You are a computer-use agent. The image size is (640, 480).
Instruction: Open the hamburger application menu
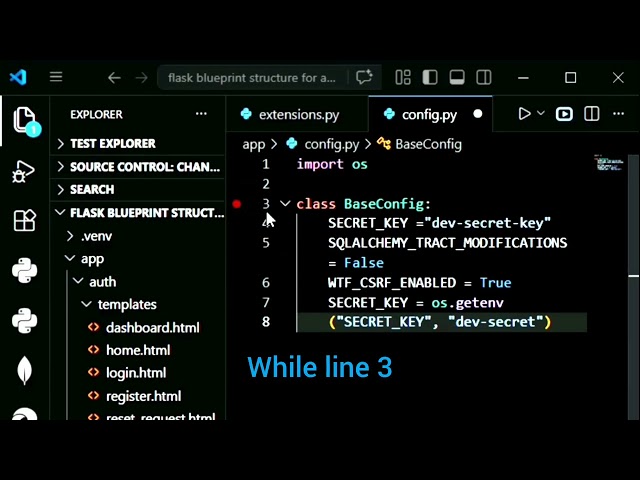click(56, 77)
